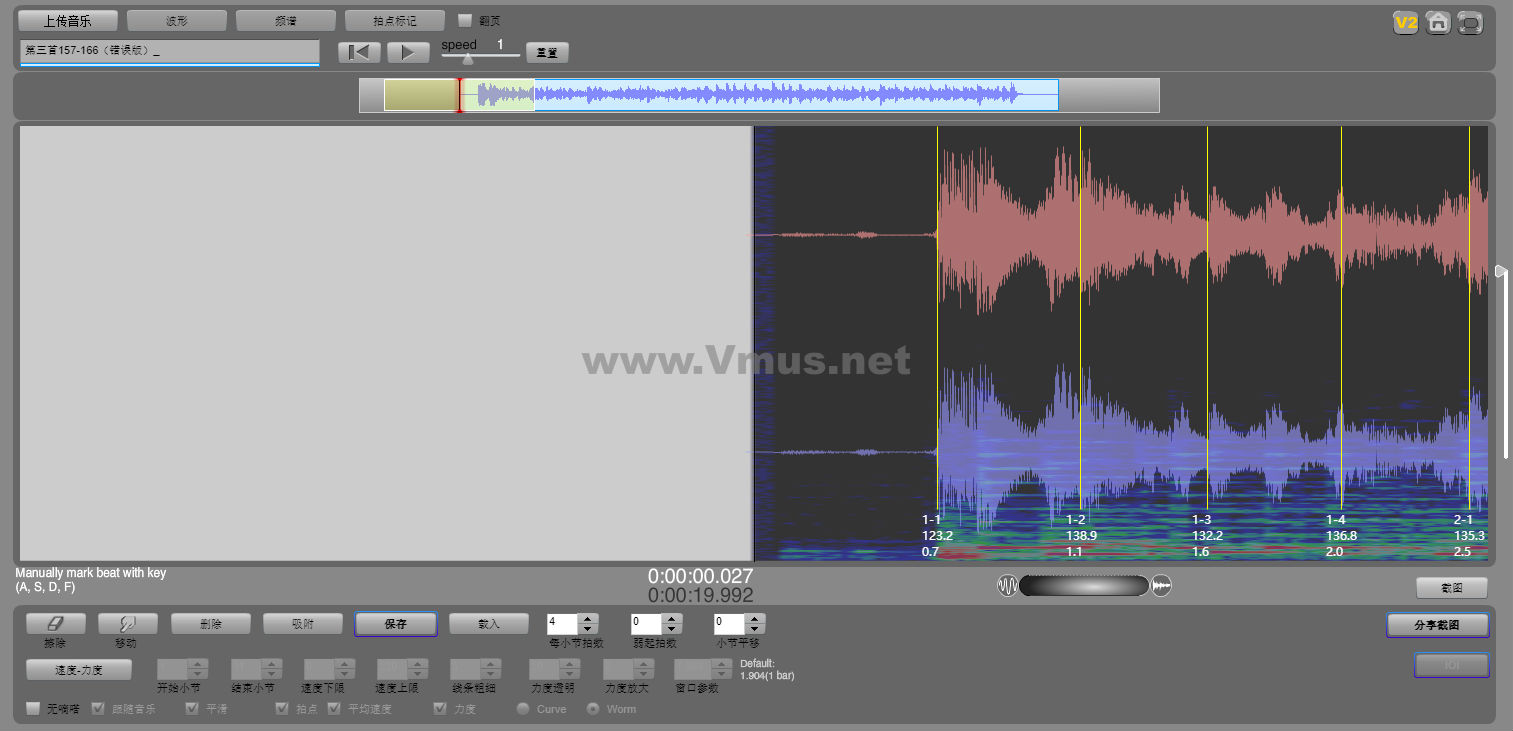Switch to 频谱 spectrum view

pyautogui.click(x=286, y=21)
